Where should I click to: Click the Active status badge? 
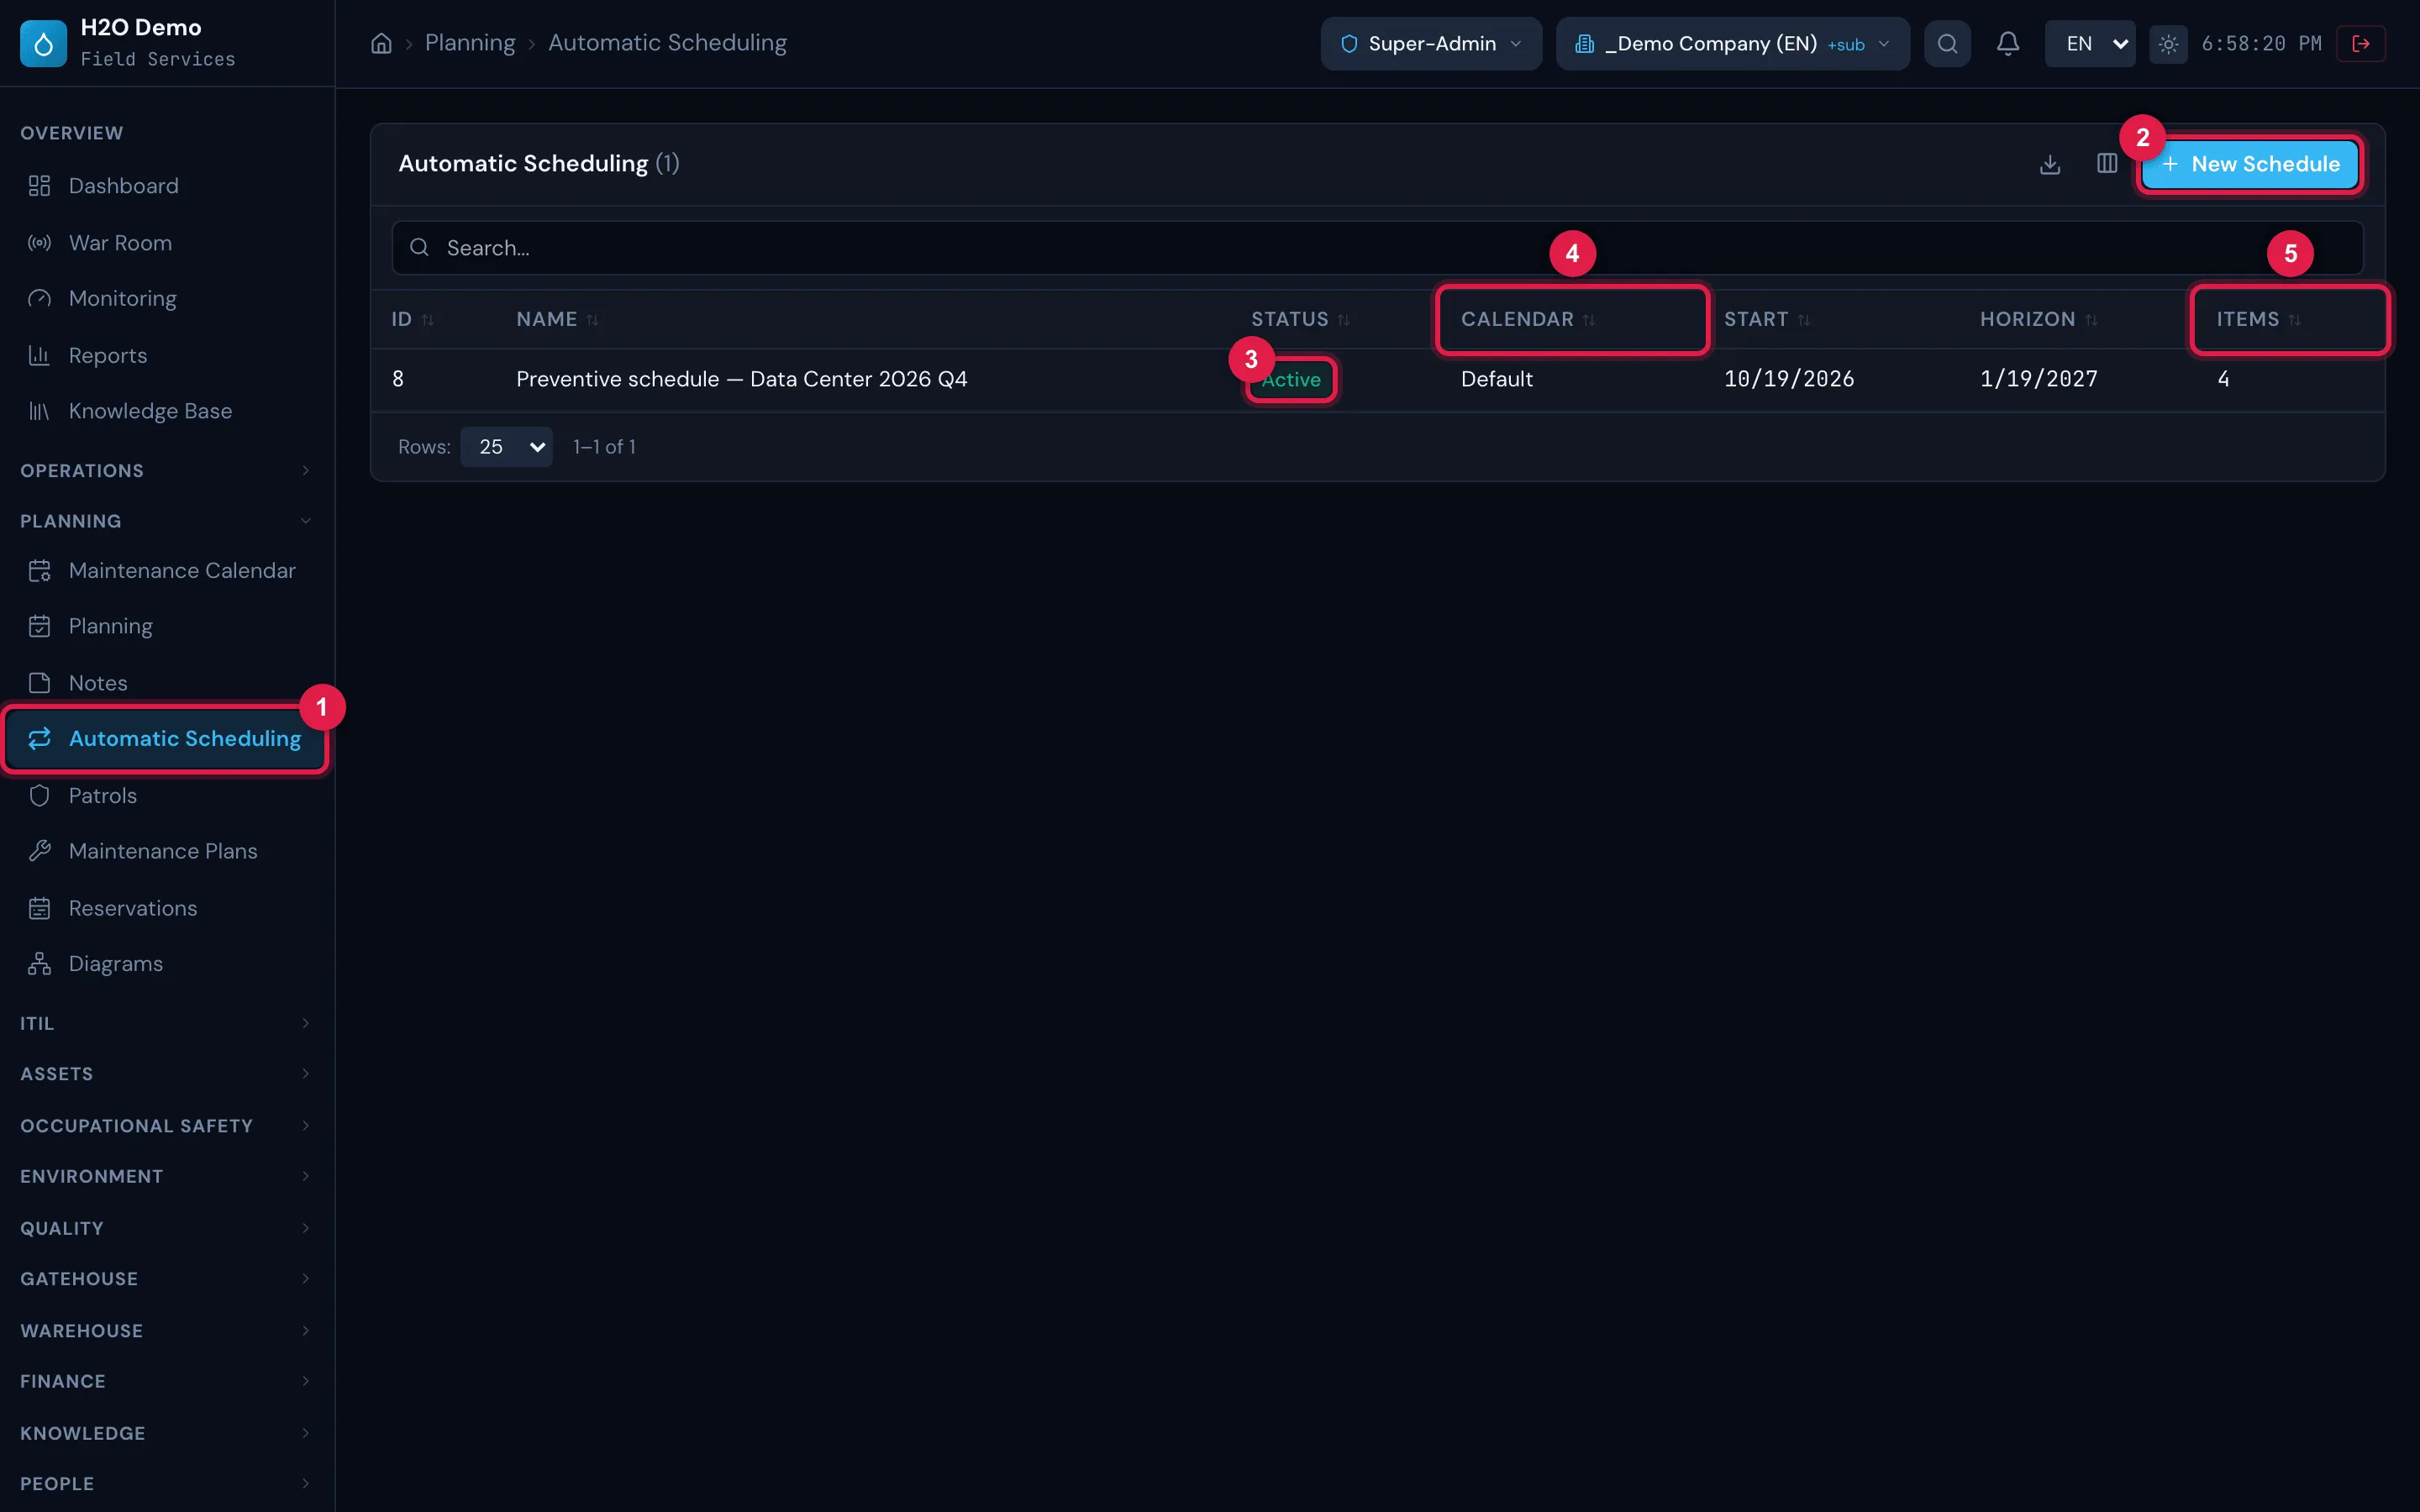point(1290,380)
